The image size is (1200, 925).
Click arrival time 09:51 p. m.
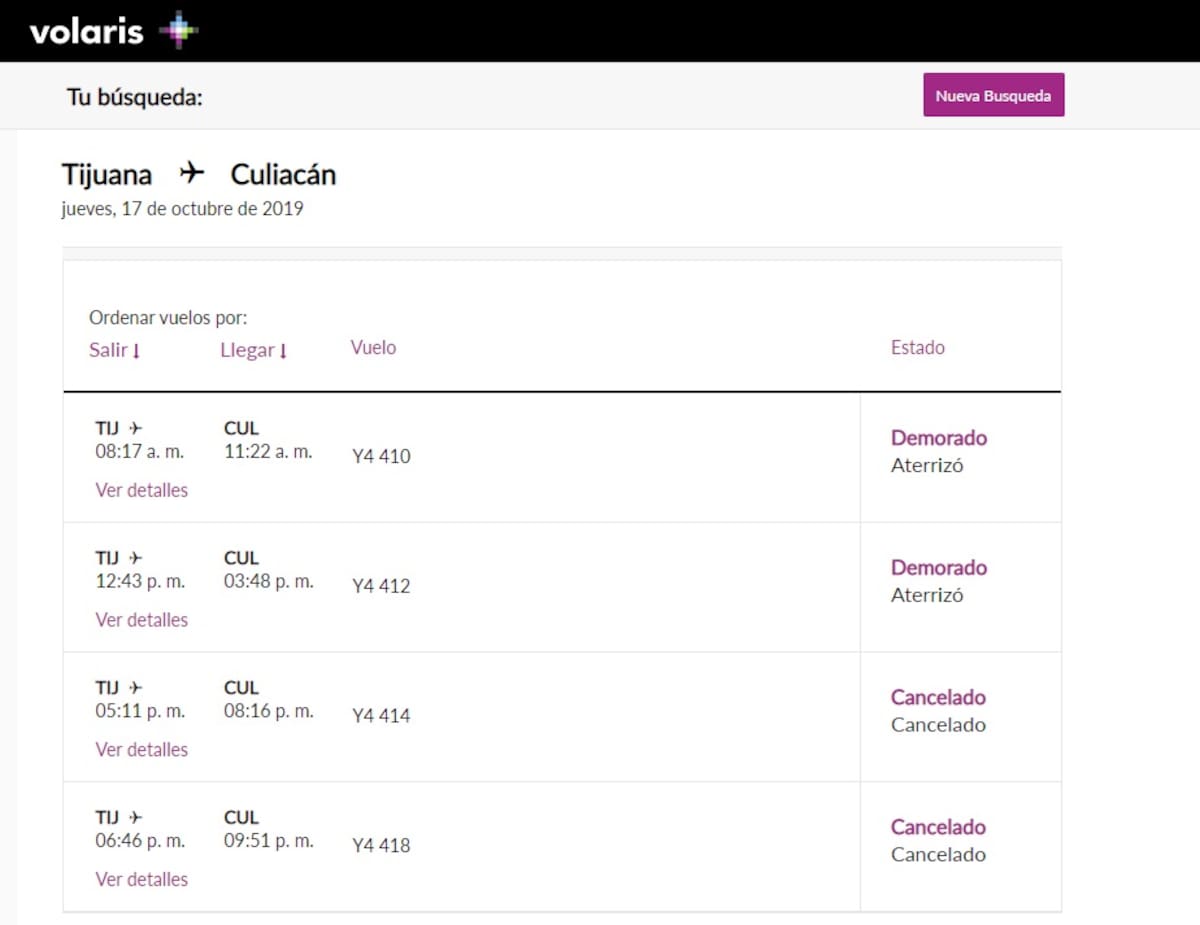coord(269,841)
